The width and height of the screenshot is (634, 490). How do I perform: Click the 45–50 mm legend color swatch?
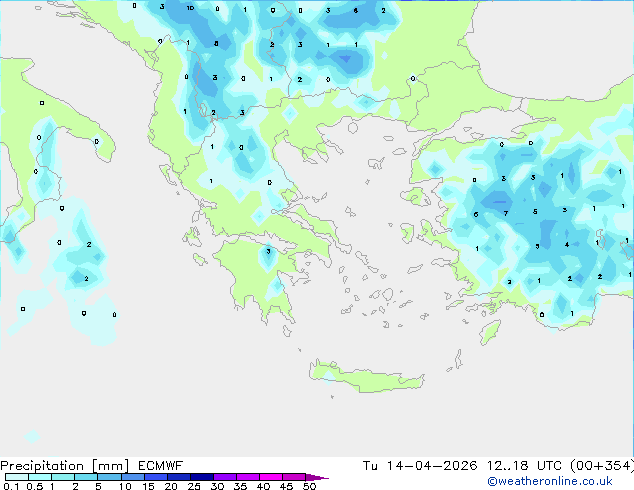coord(294,477)
